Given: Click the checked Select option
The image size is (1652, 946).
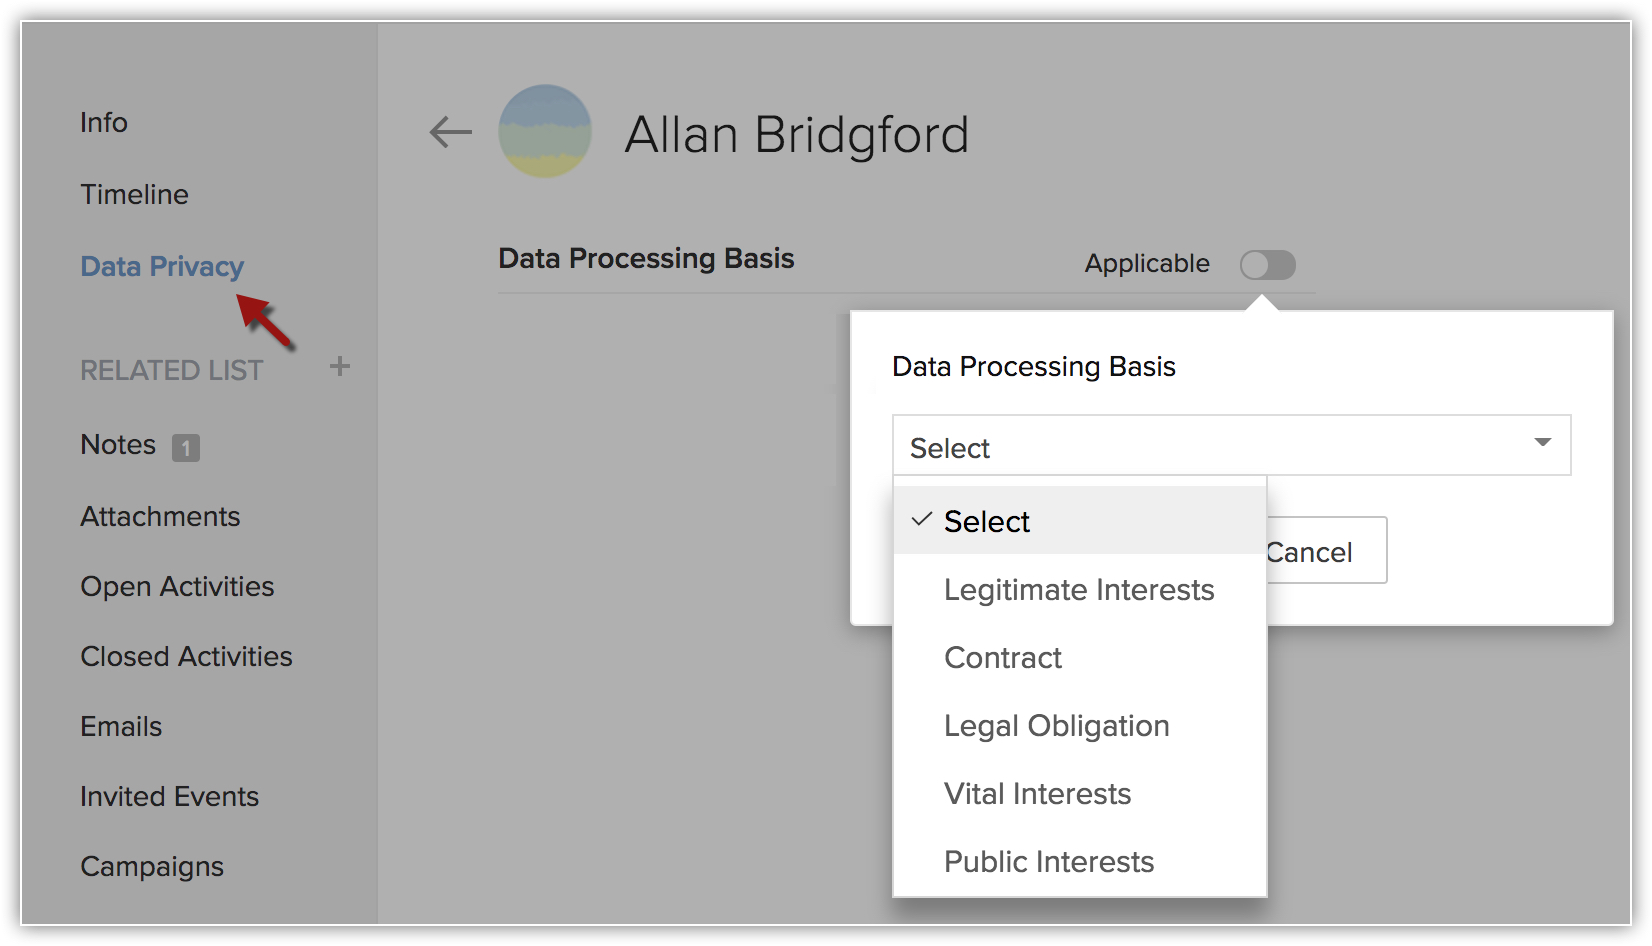Looking at the screenshot, I should pyautogui.click(x=1079, y=520).
